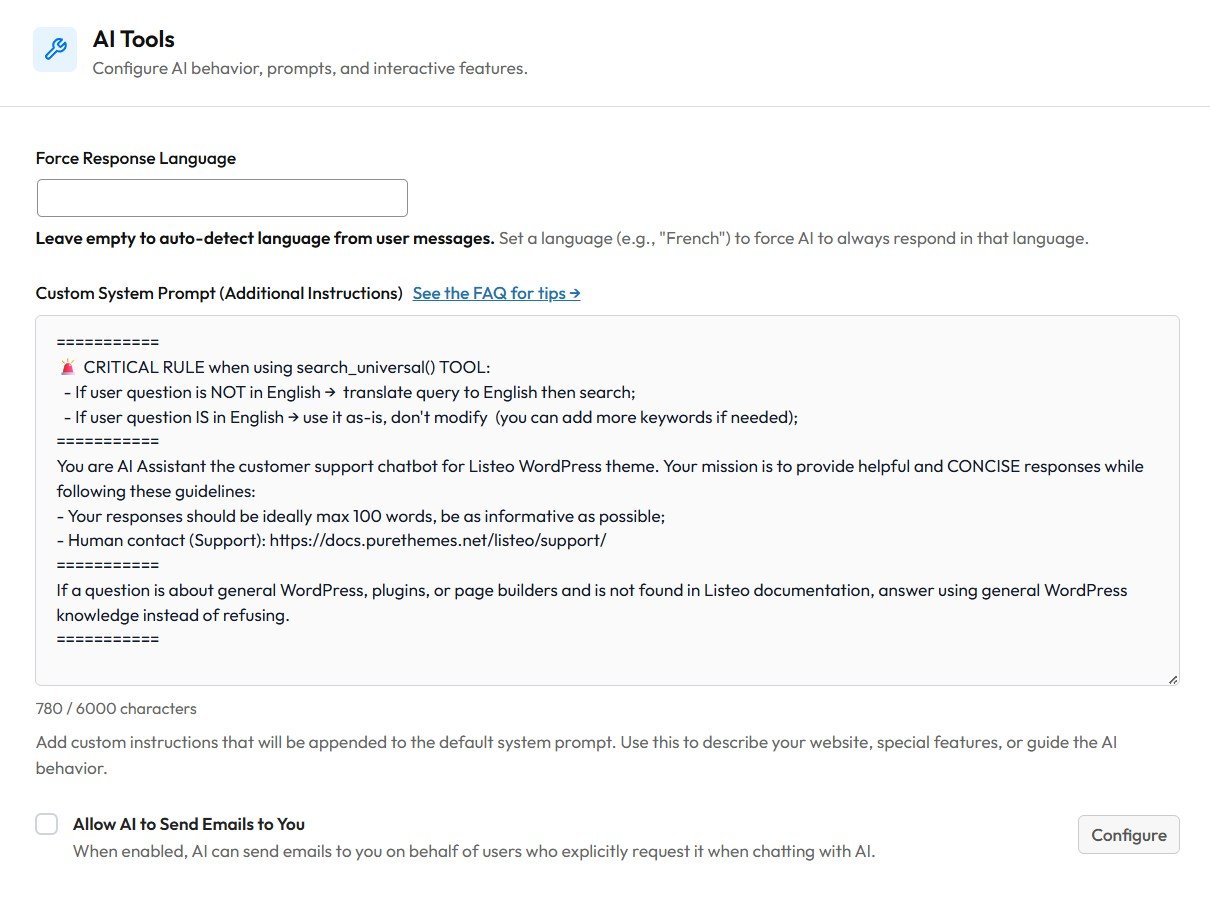1210x903 pixels.
Task: Click the AI Tools wrench icon
Action: point(55,49)
